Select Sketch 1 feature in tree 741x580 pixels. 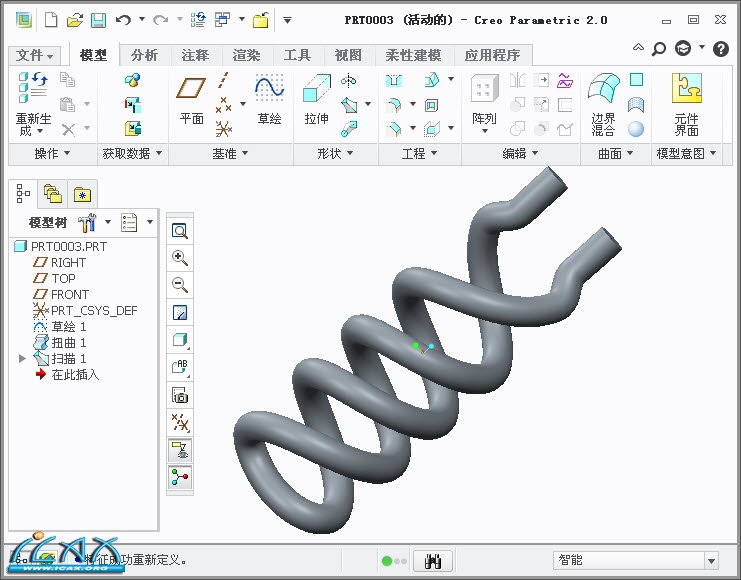tap(60, 327)
